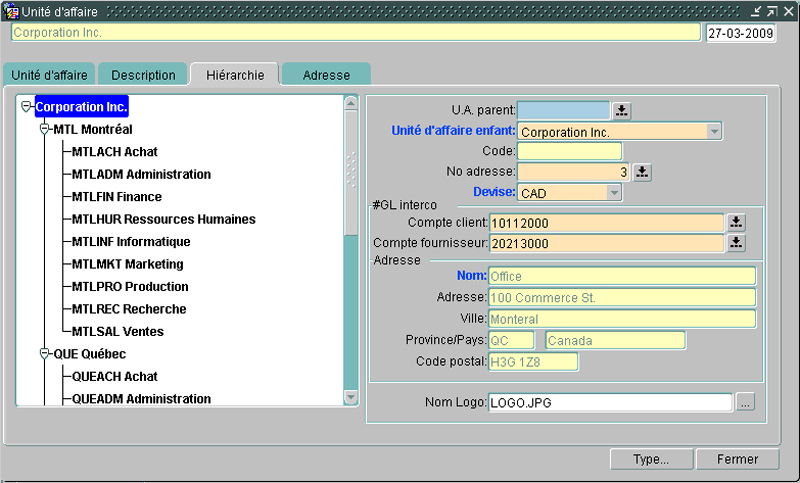Open lookup list beside No adresse field

642,172
